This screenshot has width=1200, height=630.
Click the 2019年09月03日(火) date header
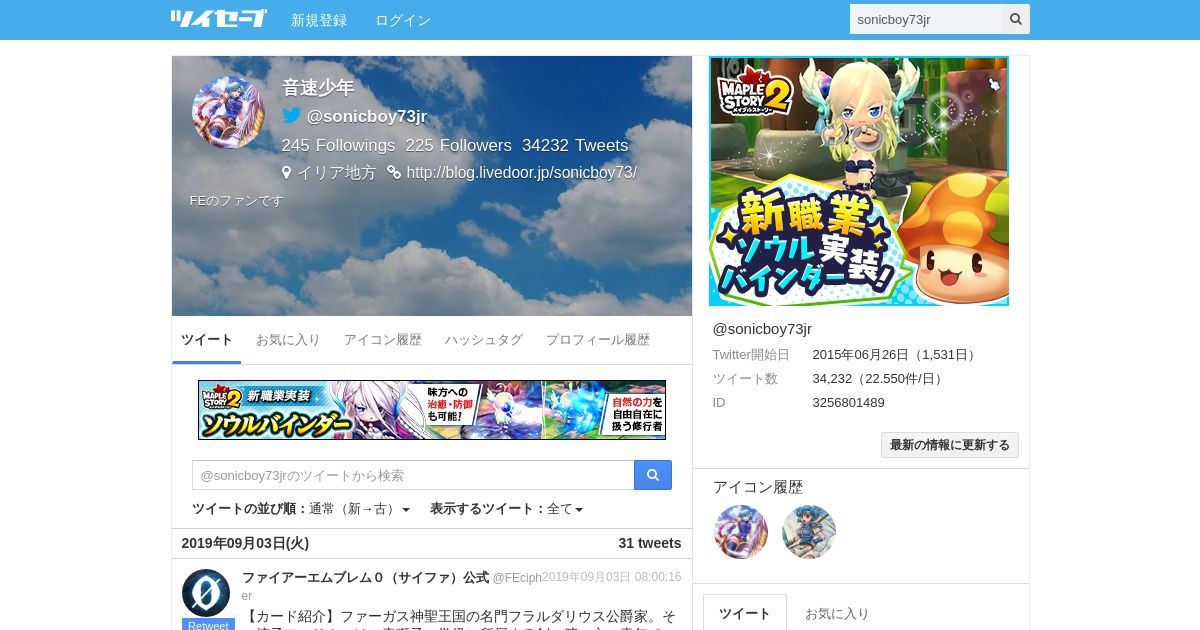click(x=245, y=543)
